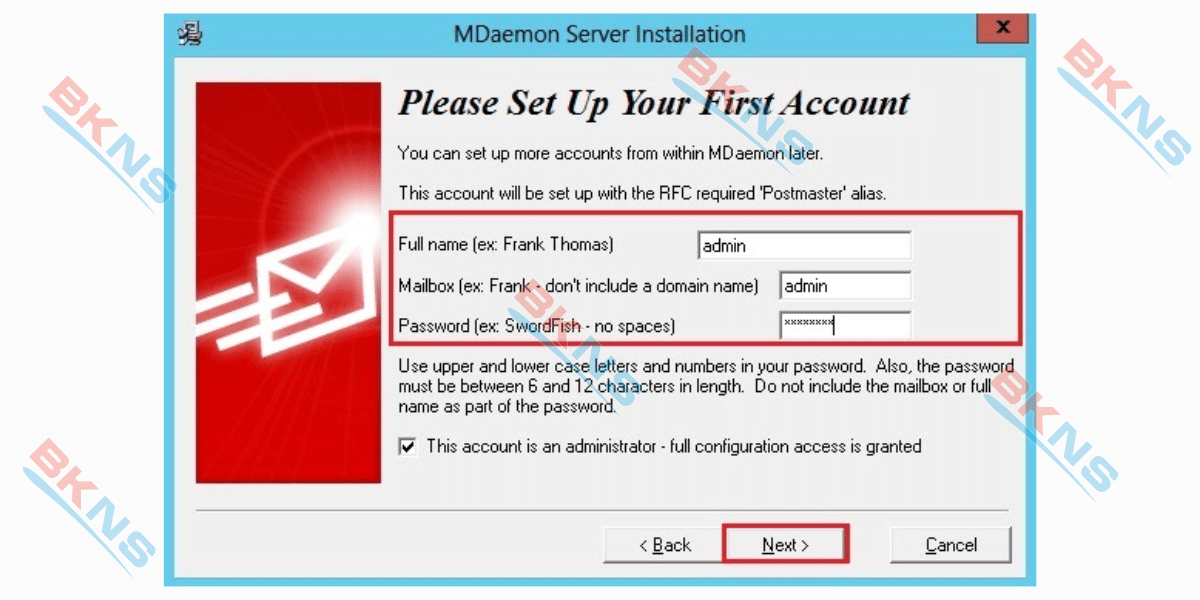Image resolution: width=1200 pixels, height=600 pixels.
Task: Click the 'Full name (ex: Frank Thomas)' label
Action: pyautogui.click(x=506, y=245)
